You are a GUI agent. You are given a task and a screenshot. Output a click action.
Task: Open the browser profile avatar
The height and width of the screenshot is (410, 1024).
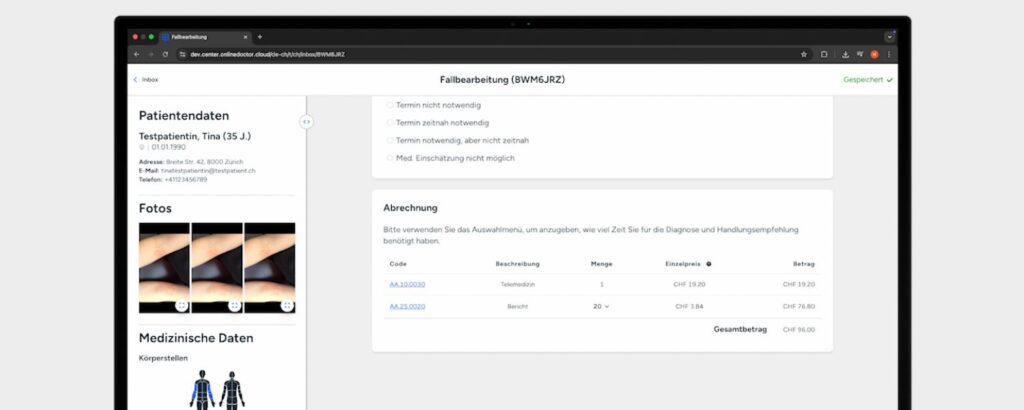coord(874,54)
